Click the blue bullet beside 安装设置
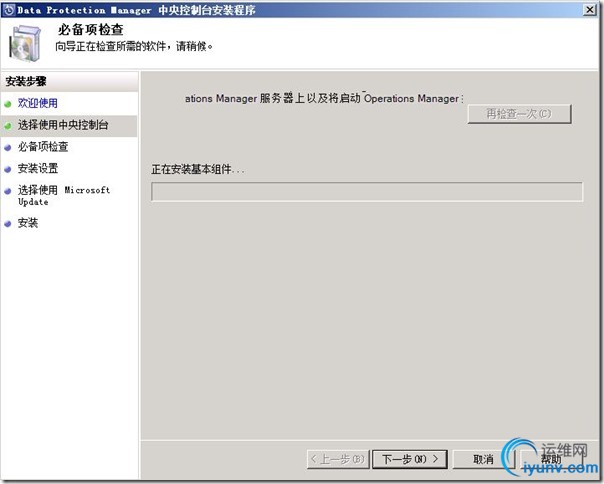The image size is (604, 484). tap(8, 169)
